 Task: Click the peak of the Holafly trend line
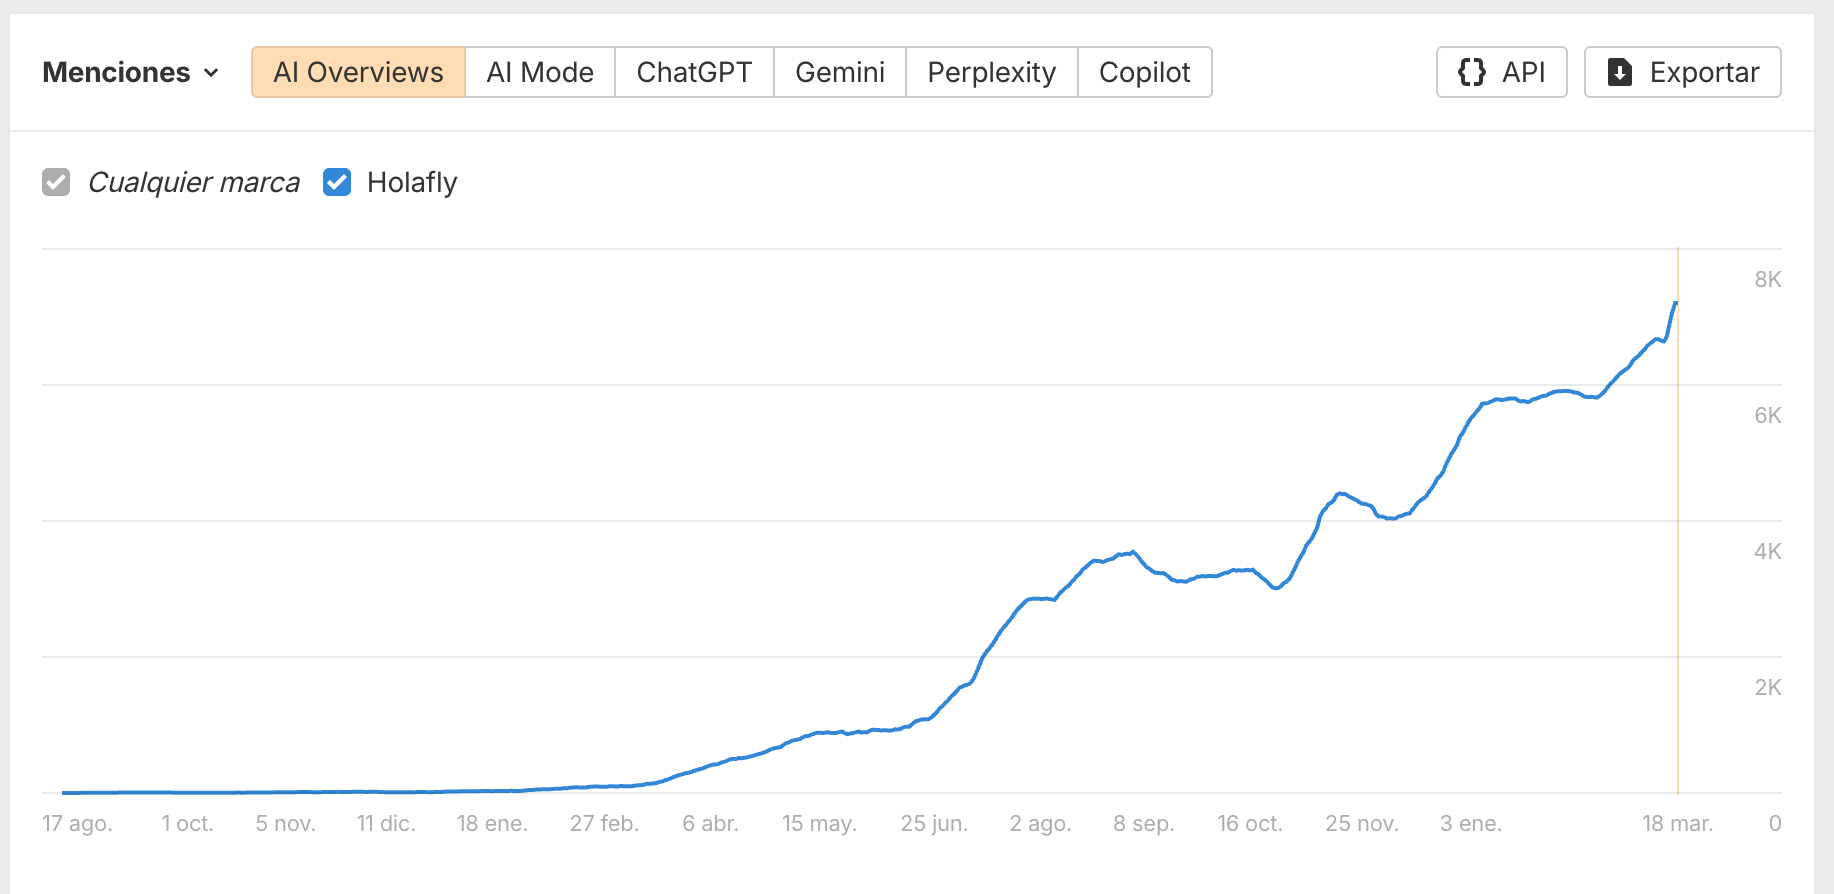pos(1676,302)
